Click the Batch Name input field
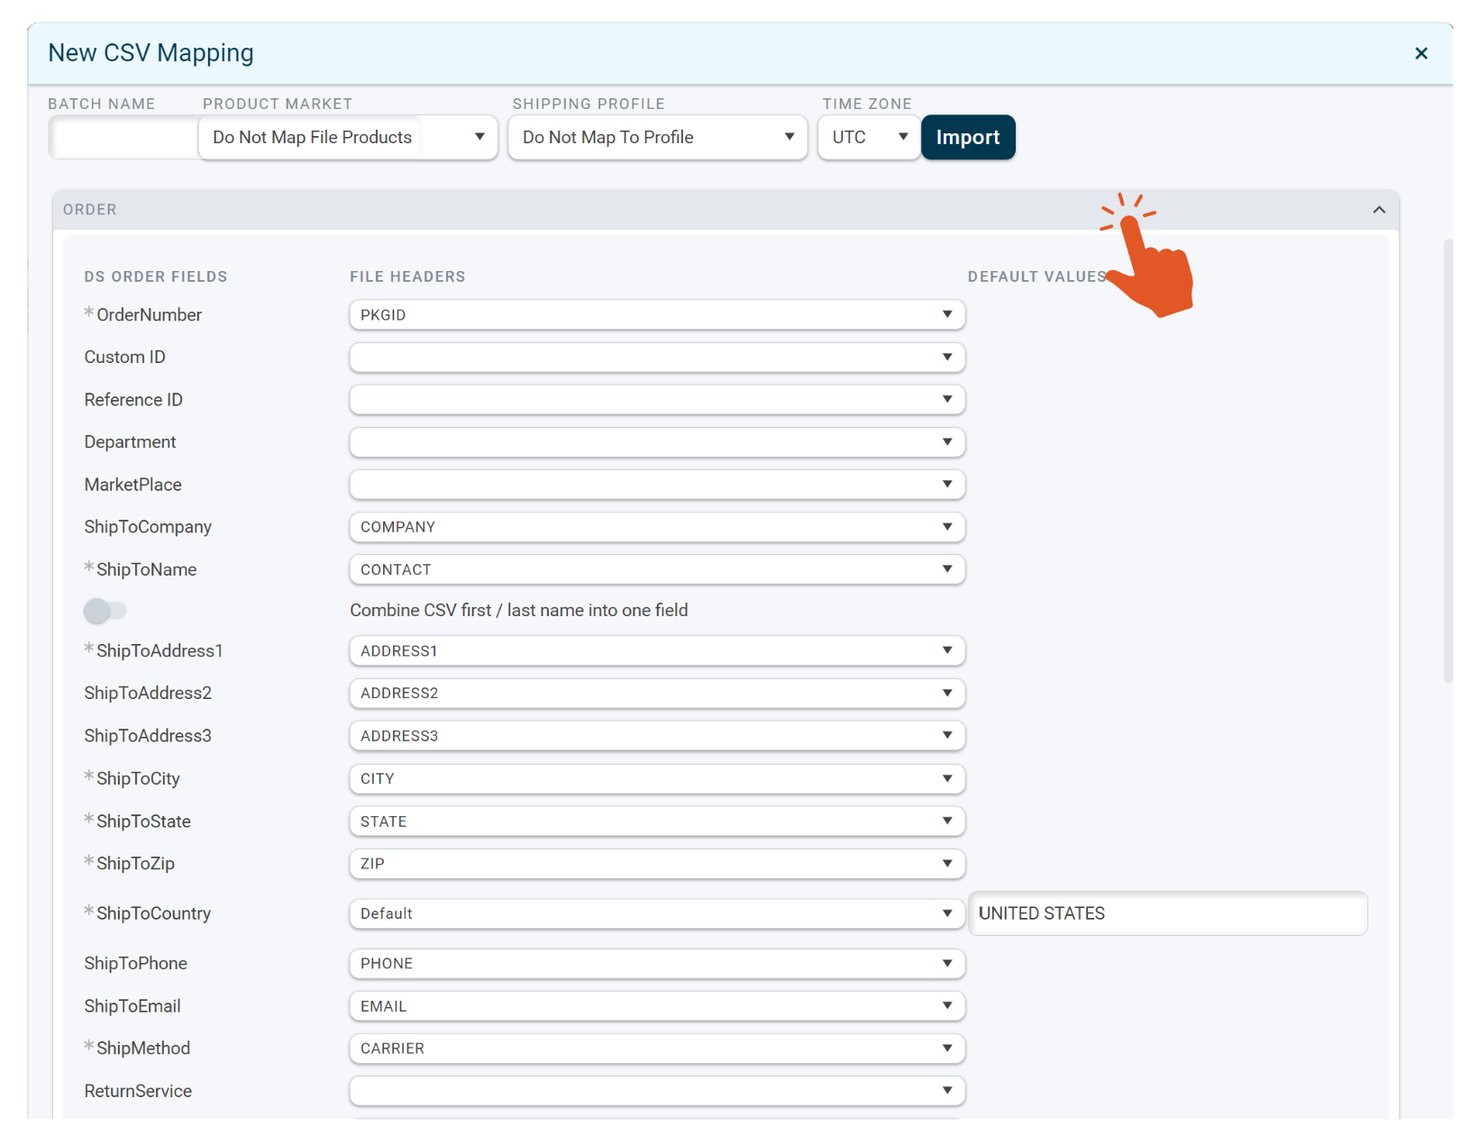 pyautogui.click(x=122, y=137)
